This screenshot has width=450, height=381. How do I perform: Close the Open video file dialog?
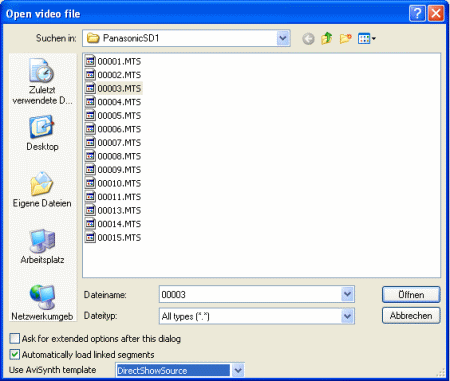pyautogui.click(x=436, y=14)
